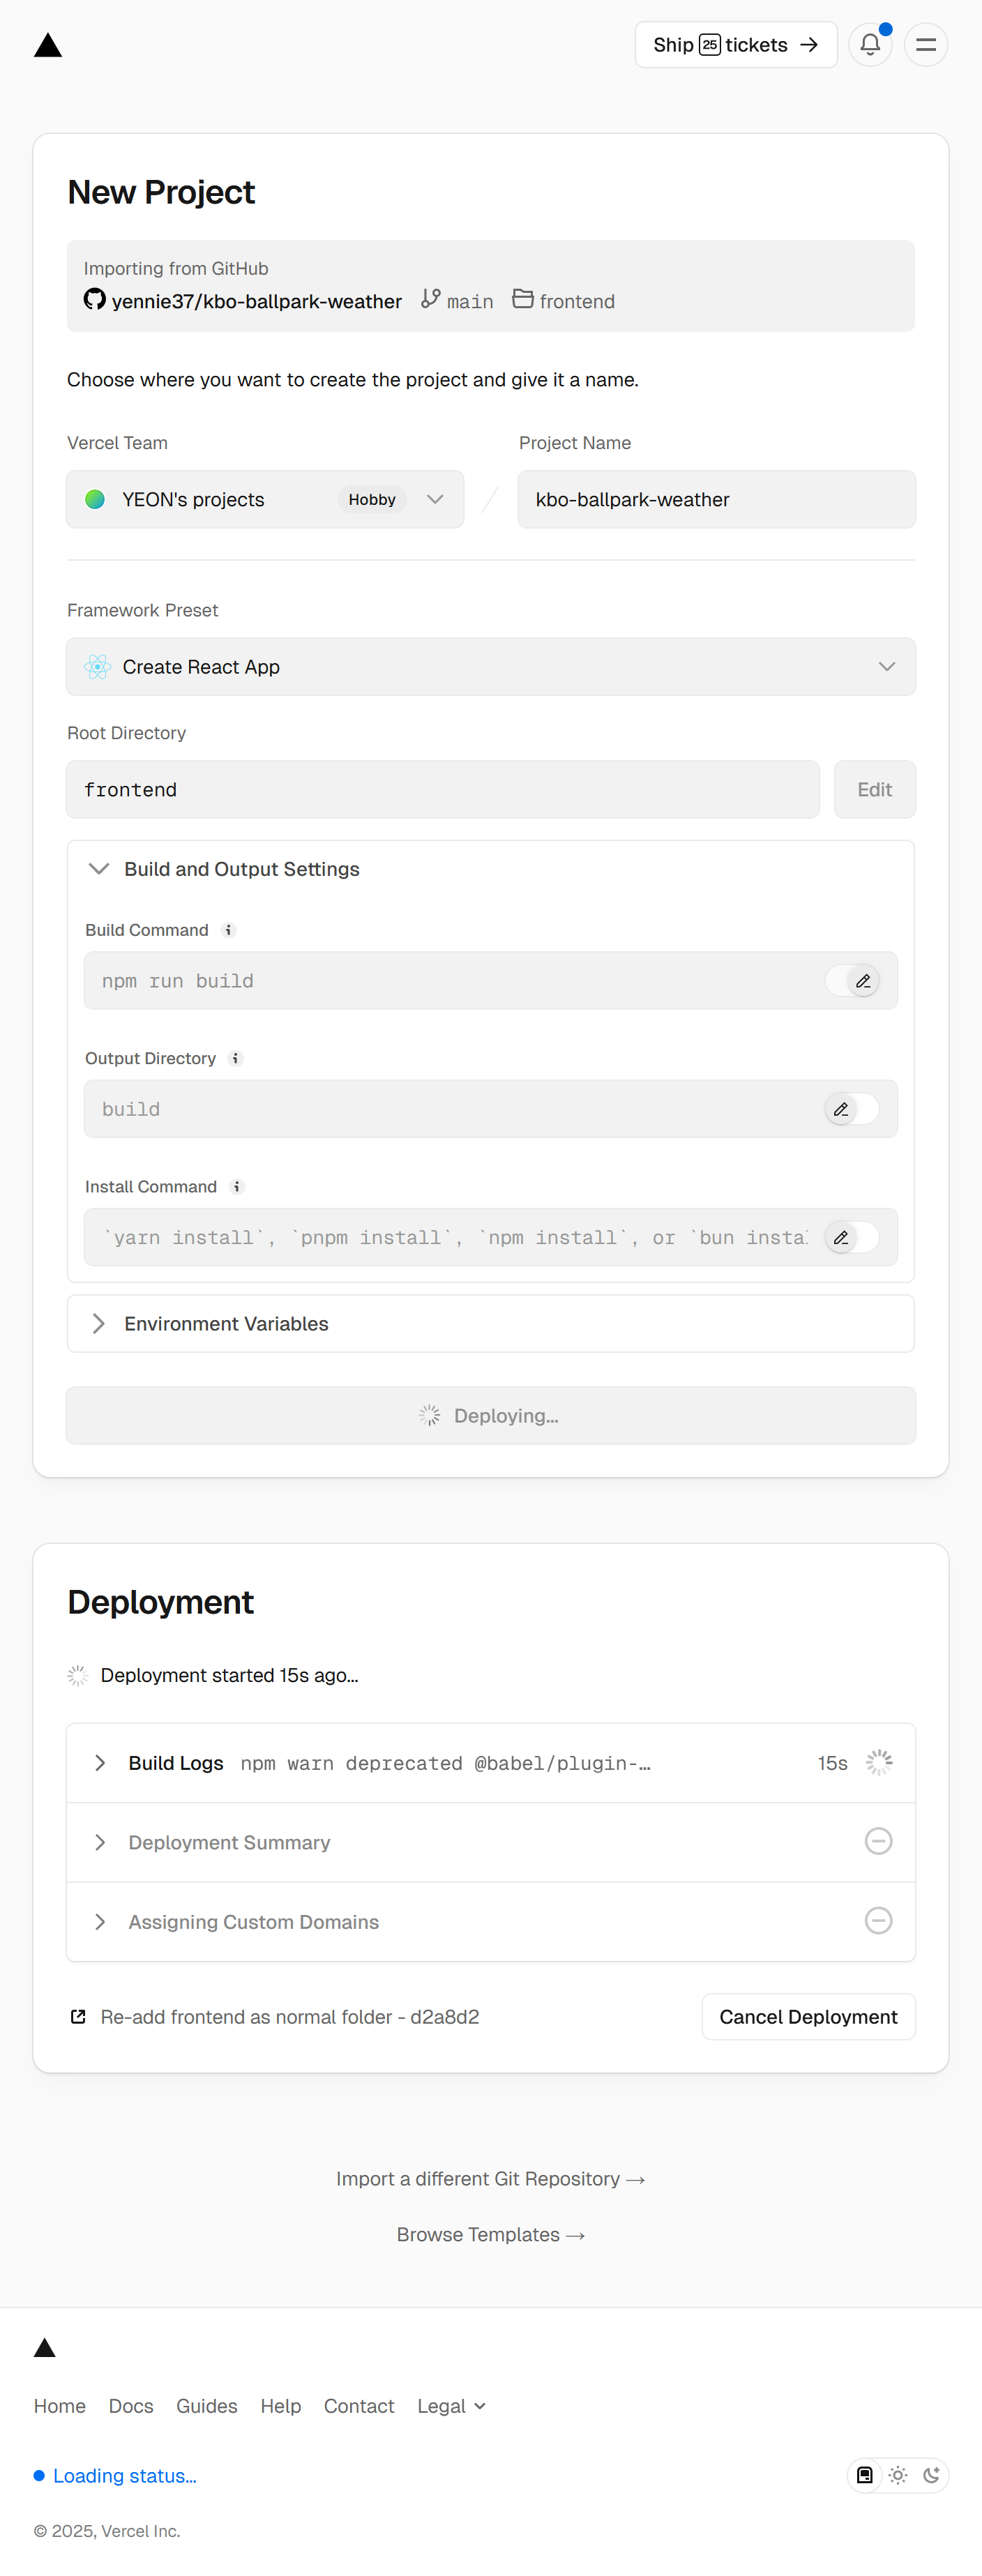Open the Vercel Team dropdown YEON's projects
This screenshot has height=2576, width=982.
(265, 499)
